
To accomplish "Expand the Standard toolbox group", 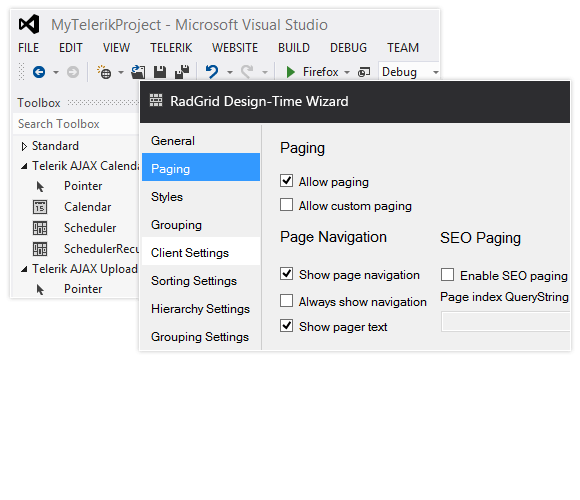I will [x=24, y=146].
